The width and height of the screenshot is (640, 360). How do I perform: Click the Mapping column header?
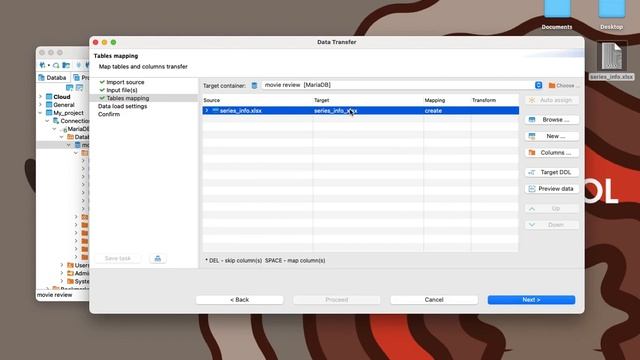(435, 100)
